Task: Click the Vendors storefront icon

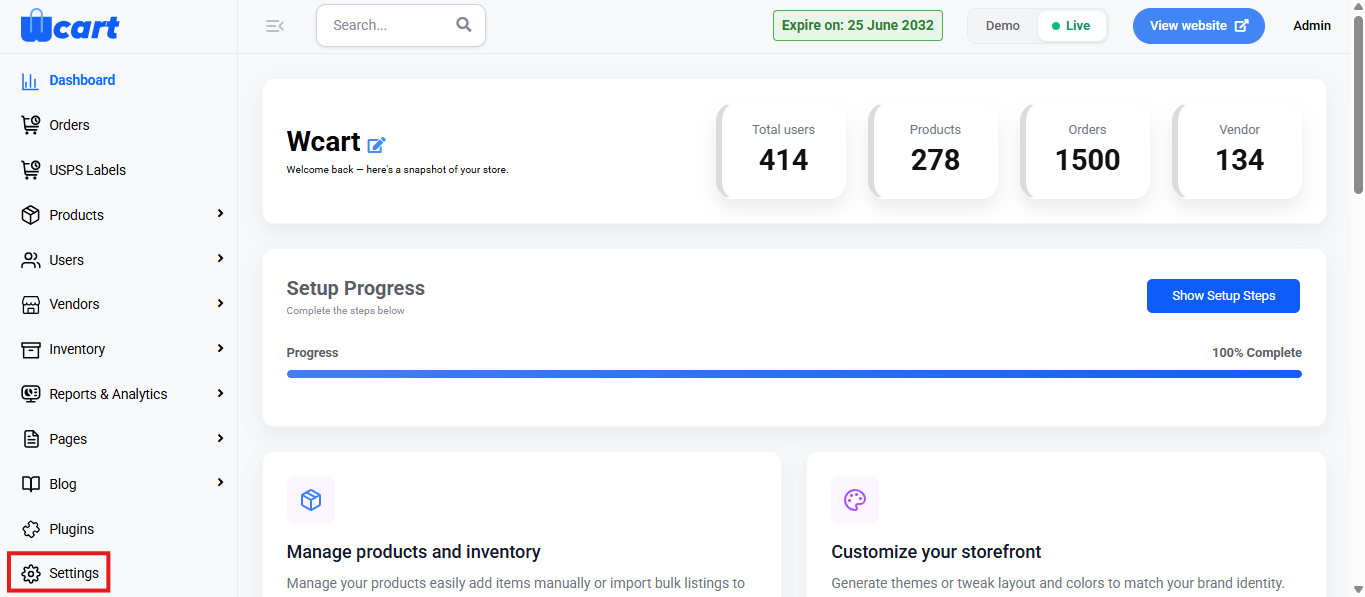Action: tap(31, 304)
